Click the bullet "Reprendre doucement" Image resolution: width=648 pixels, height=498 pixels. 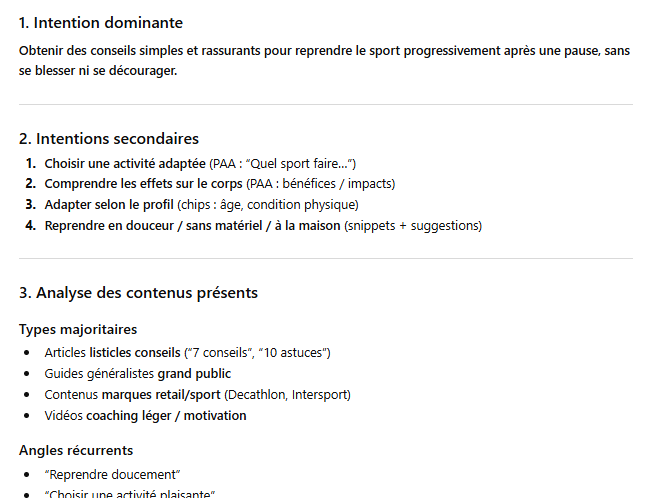pyautogui.click(x=112, y=474)
